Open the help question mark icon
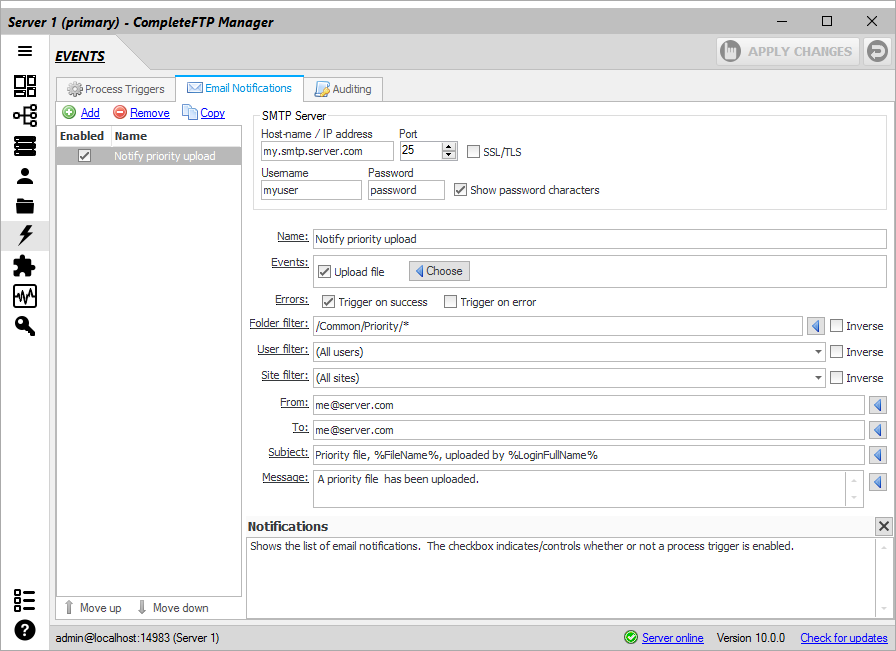Viewport: 896px width, 651px height. [x=25, y=630]
